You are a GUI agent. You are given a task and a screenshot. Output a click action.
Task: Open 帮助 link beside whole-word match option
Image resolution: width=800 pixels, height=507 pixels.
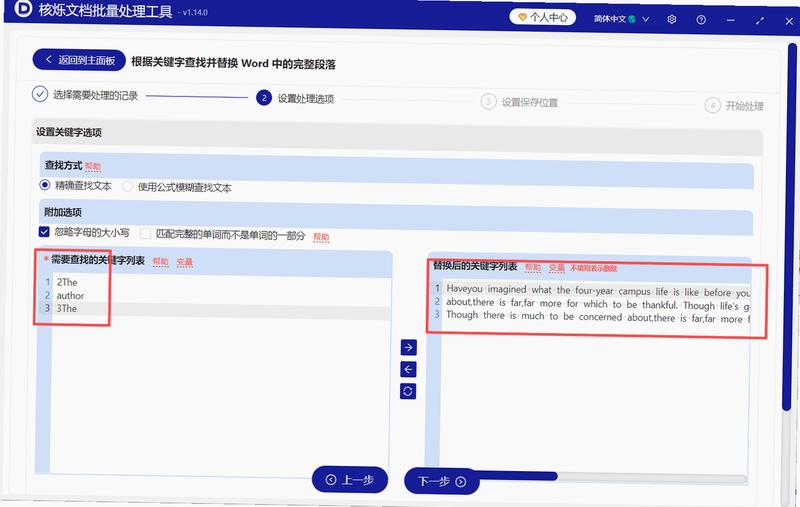321,237
